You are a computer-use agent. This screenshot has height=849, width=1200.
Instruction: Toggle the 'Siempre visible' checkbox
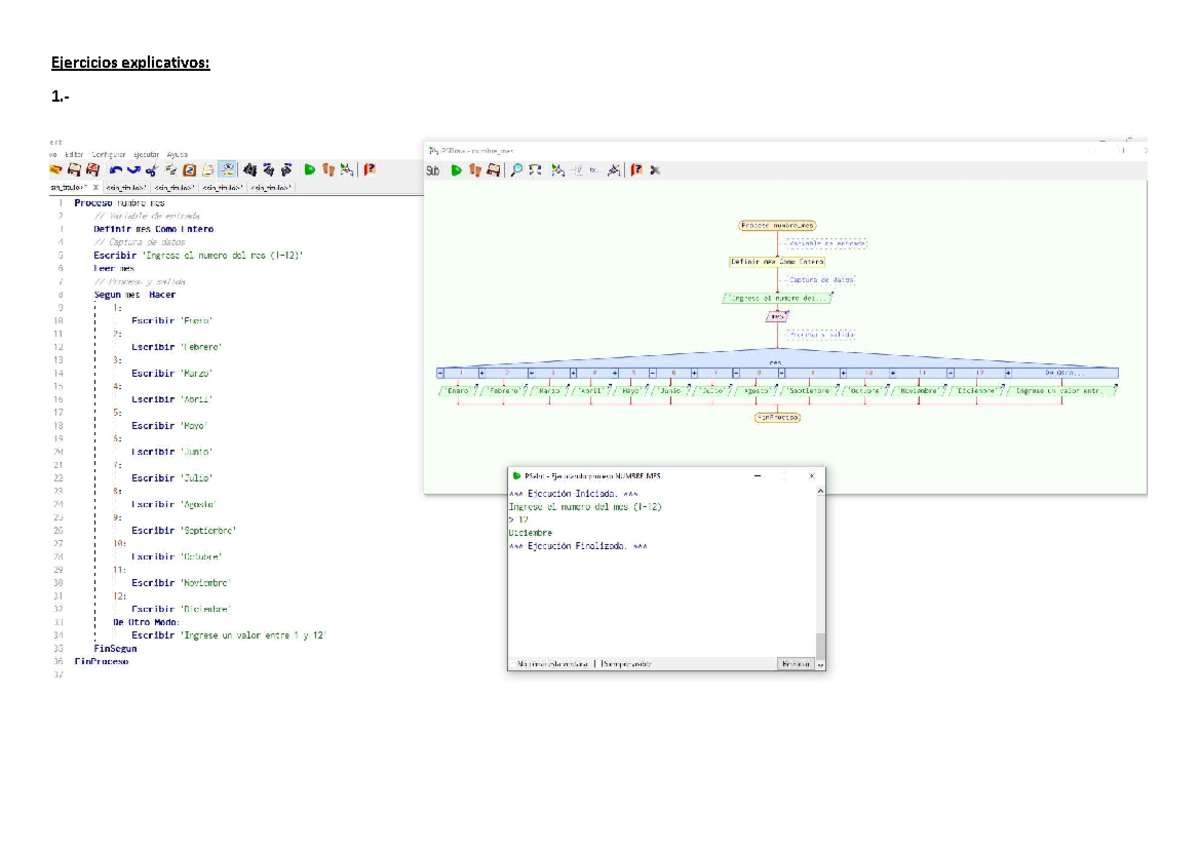coord(598,664)
